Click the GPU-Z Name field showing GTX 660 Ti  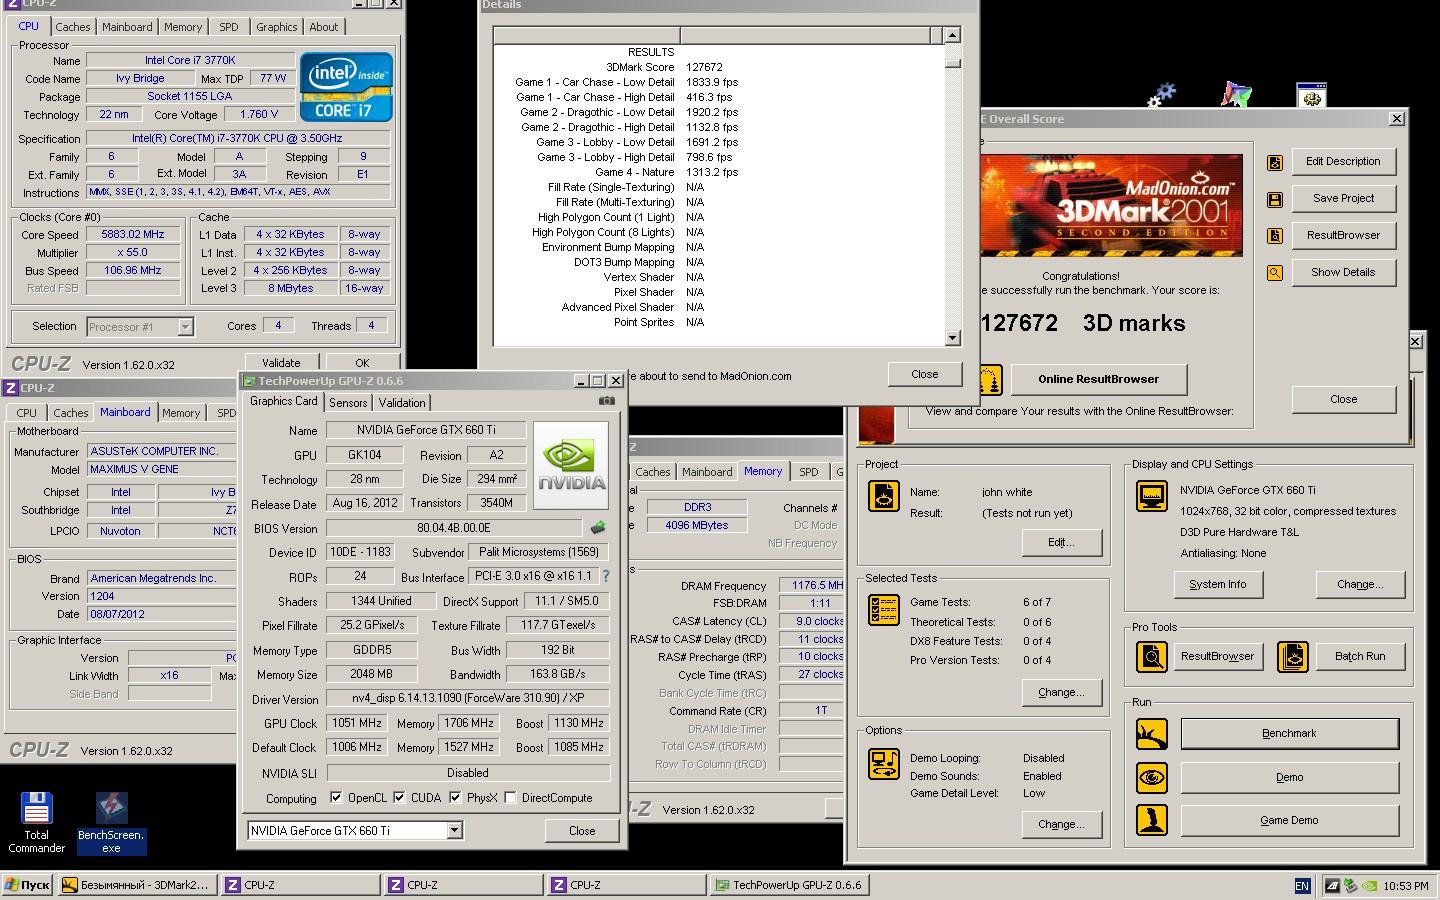coord(426,430)
